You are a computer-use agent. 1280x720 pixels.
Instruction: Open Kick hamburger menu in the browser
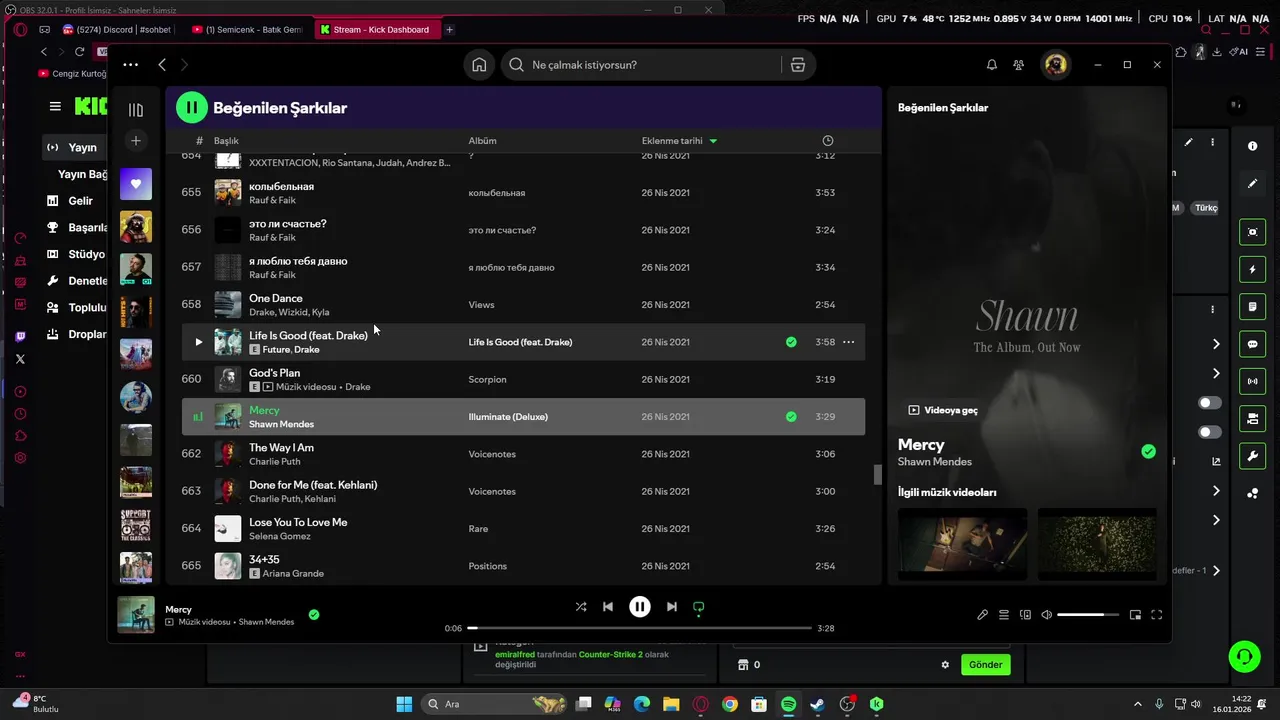click(55, 106)
